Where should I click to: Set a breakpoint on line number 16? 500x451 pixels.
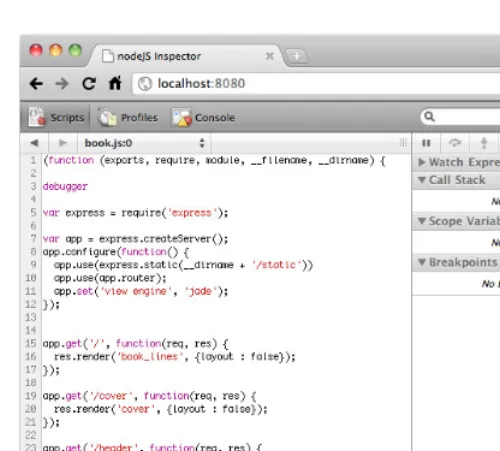[30, 356]
